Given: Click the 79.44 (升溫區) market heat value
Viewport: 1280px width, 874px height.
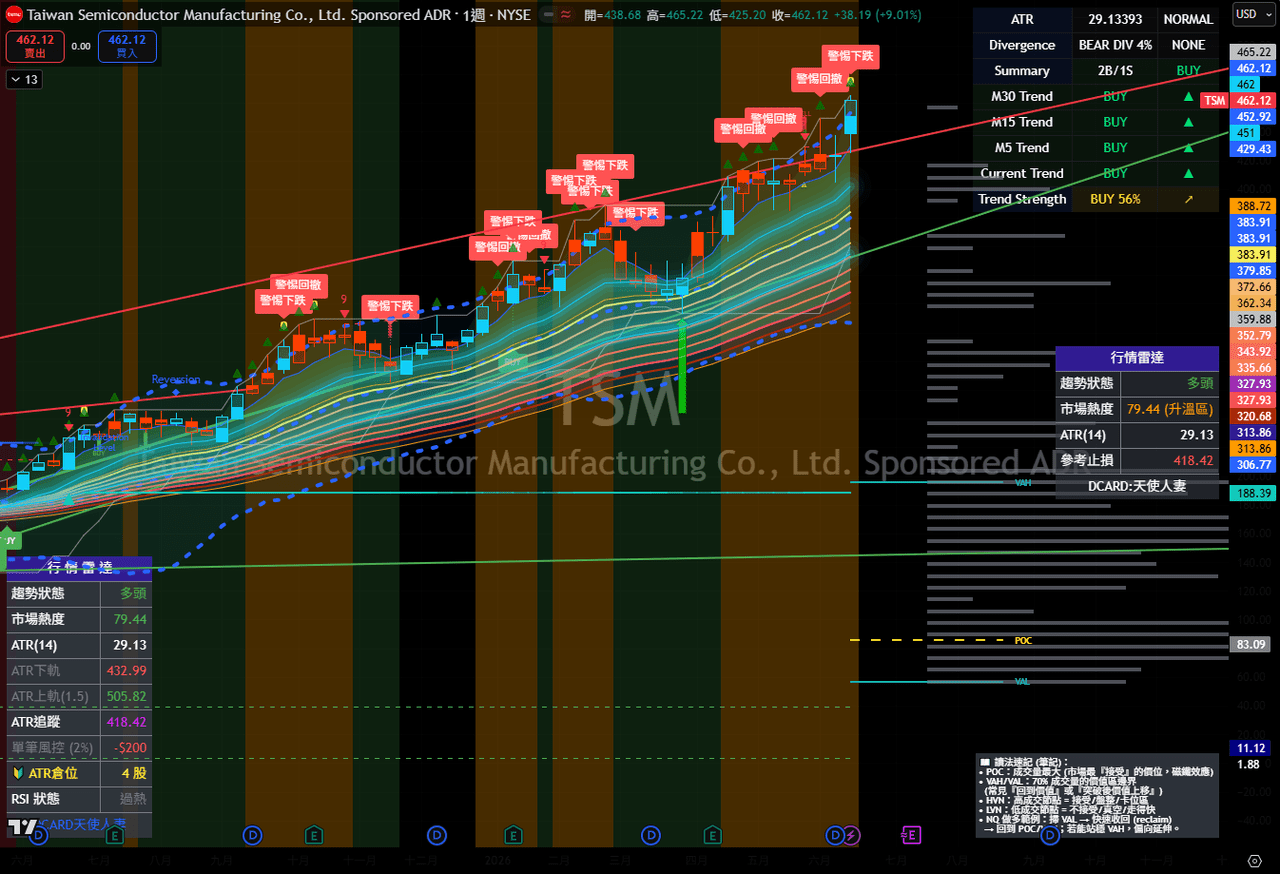Looking at the screenshot, I should [1170, 409].
